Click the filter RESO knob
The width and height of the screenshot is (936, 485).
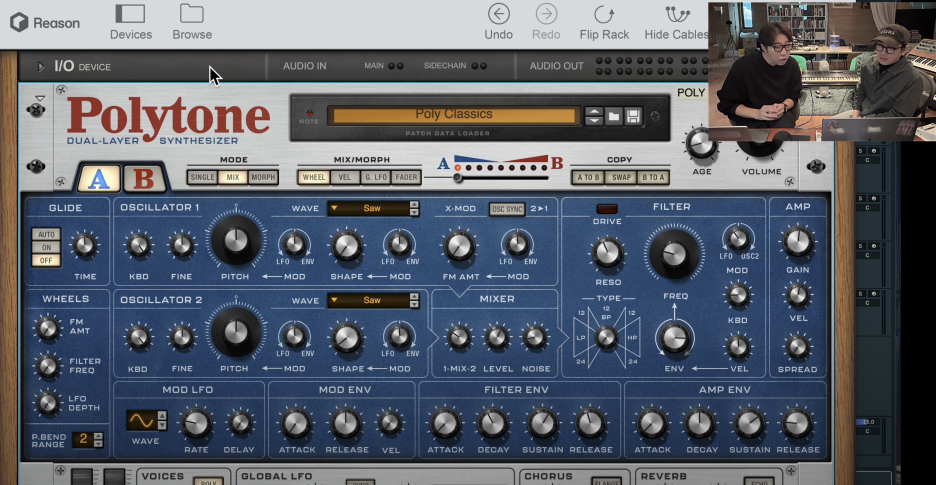point(608,253)
